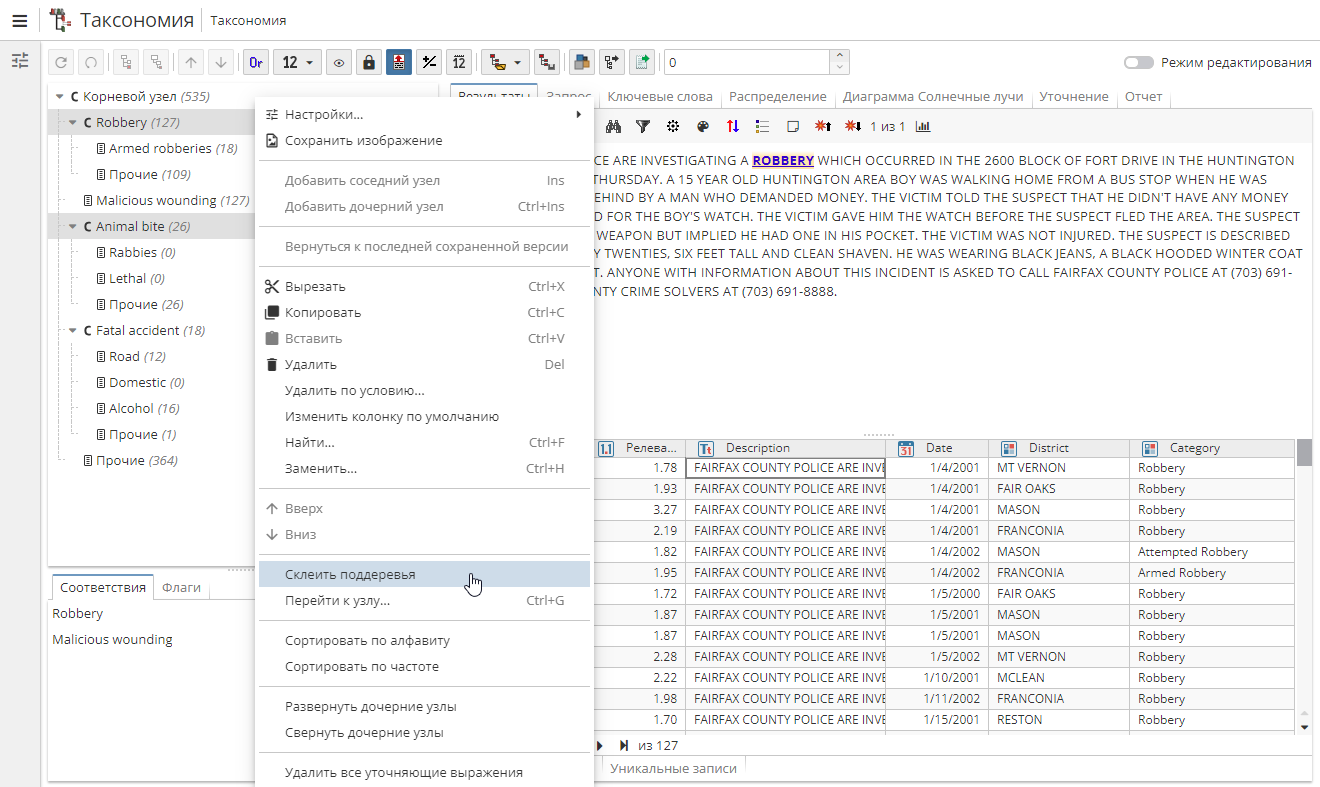
Task: Decrease the numeric spinner value
Action: 840,68
